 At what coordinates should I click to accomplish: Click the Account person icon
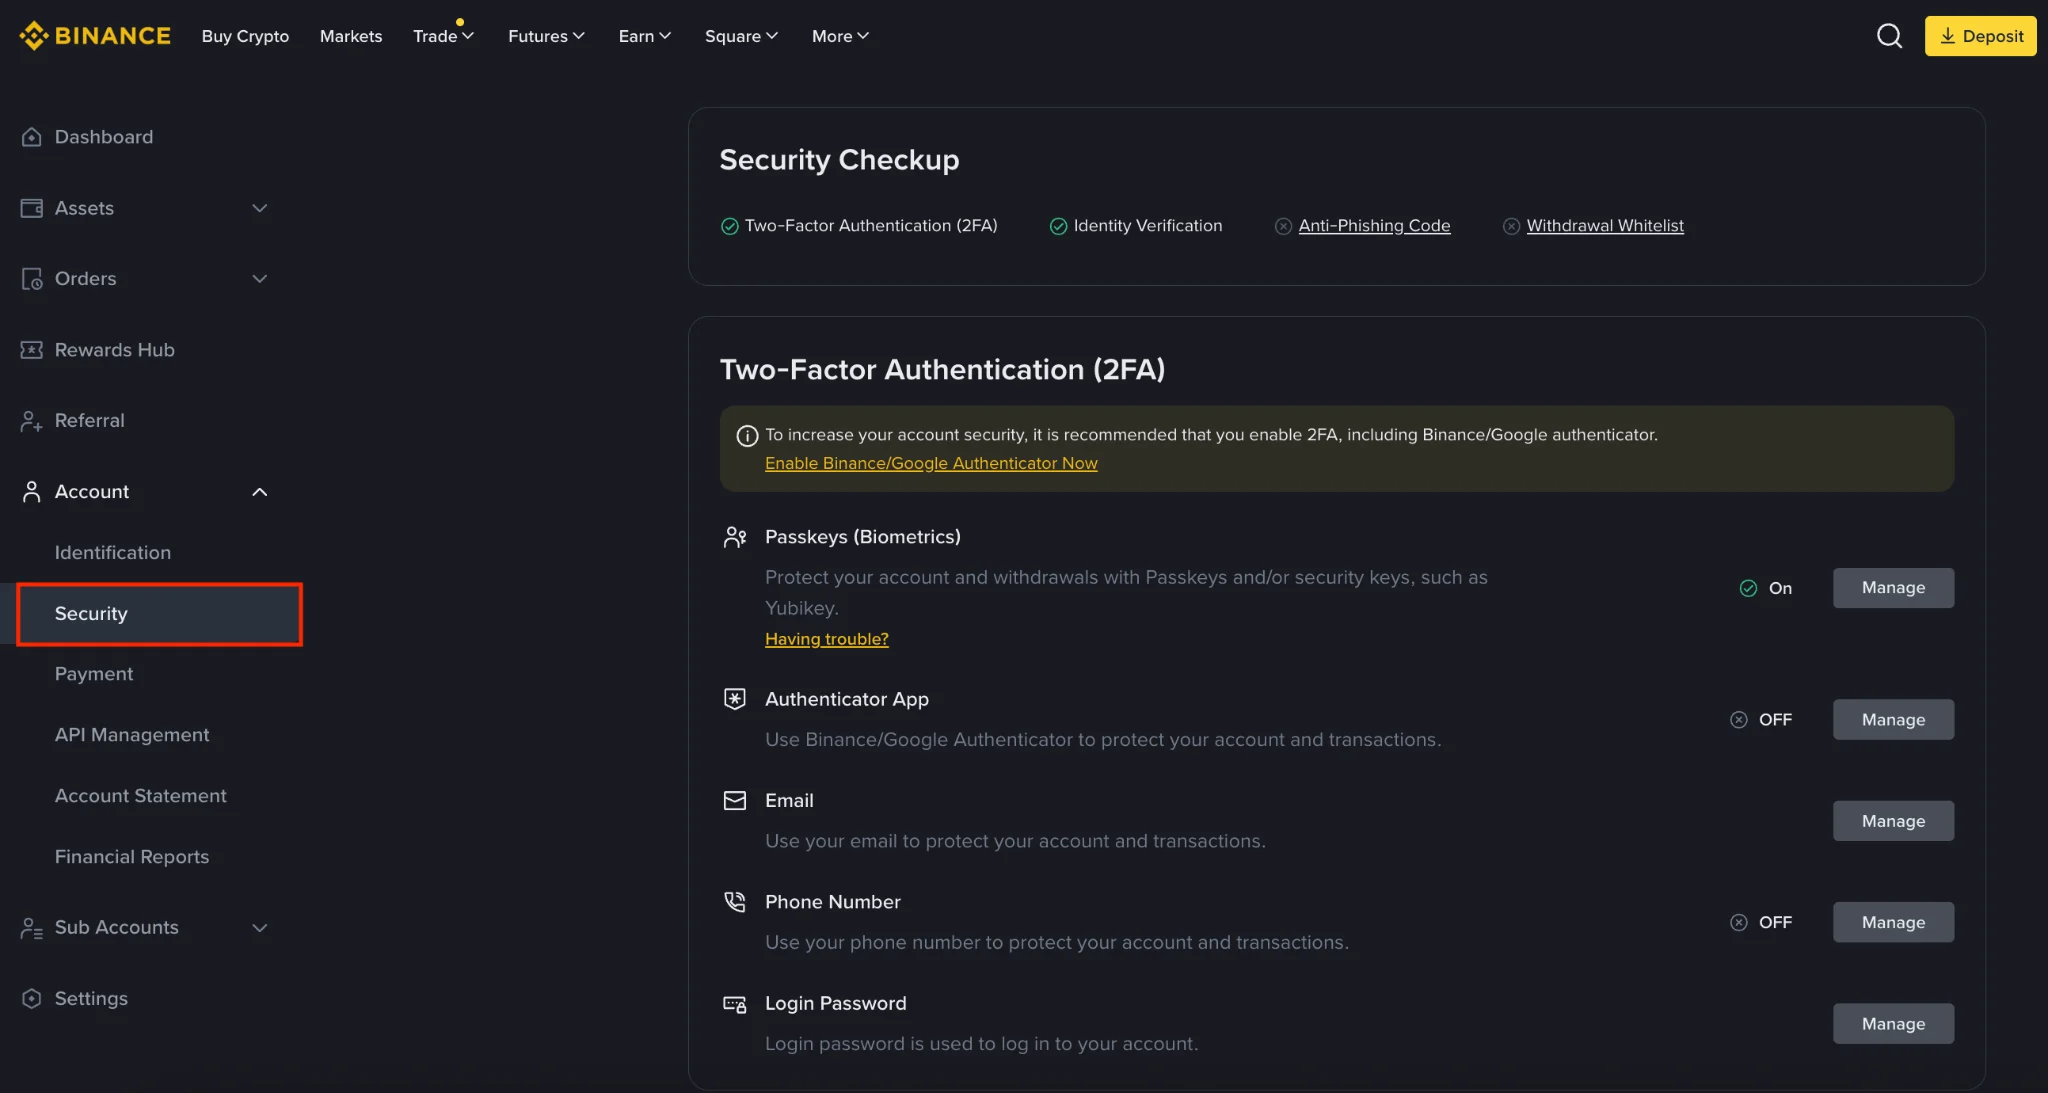[x=32, y=492]
